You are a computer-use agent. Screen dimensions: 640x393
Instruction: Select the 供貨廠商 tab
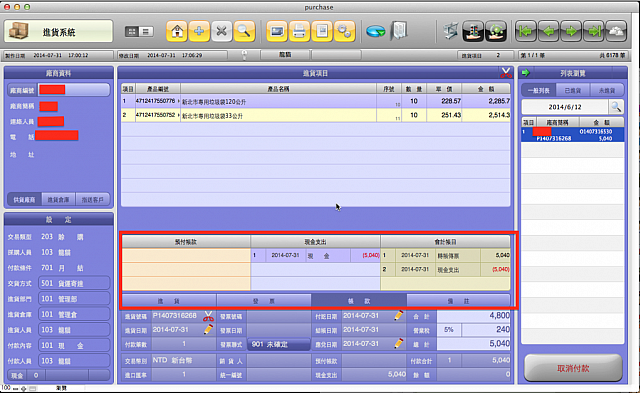(24, 200)
